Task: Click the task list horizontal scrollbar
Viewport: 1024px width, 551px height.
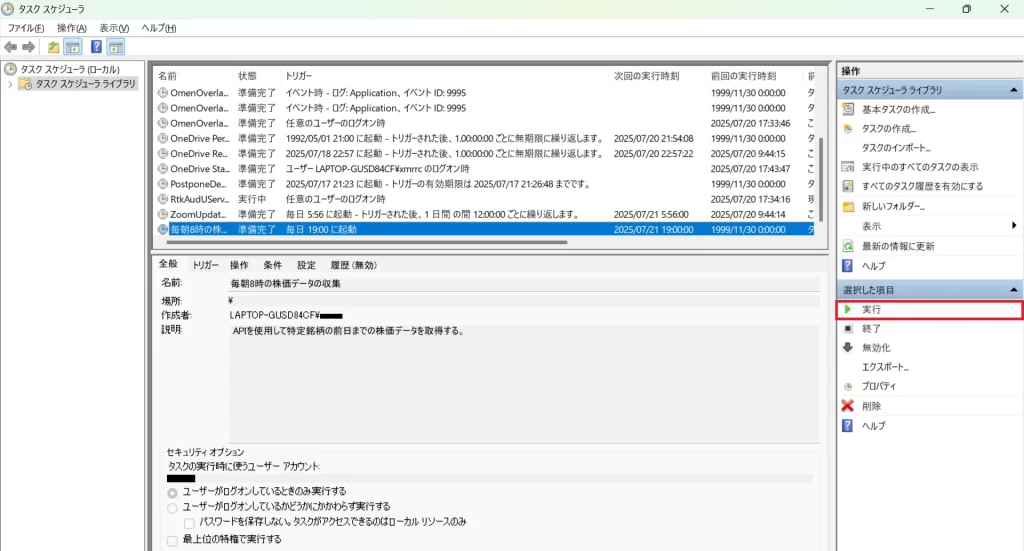Action: (400, 242)
